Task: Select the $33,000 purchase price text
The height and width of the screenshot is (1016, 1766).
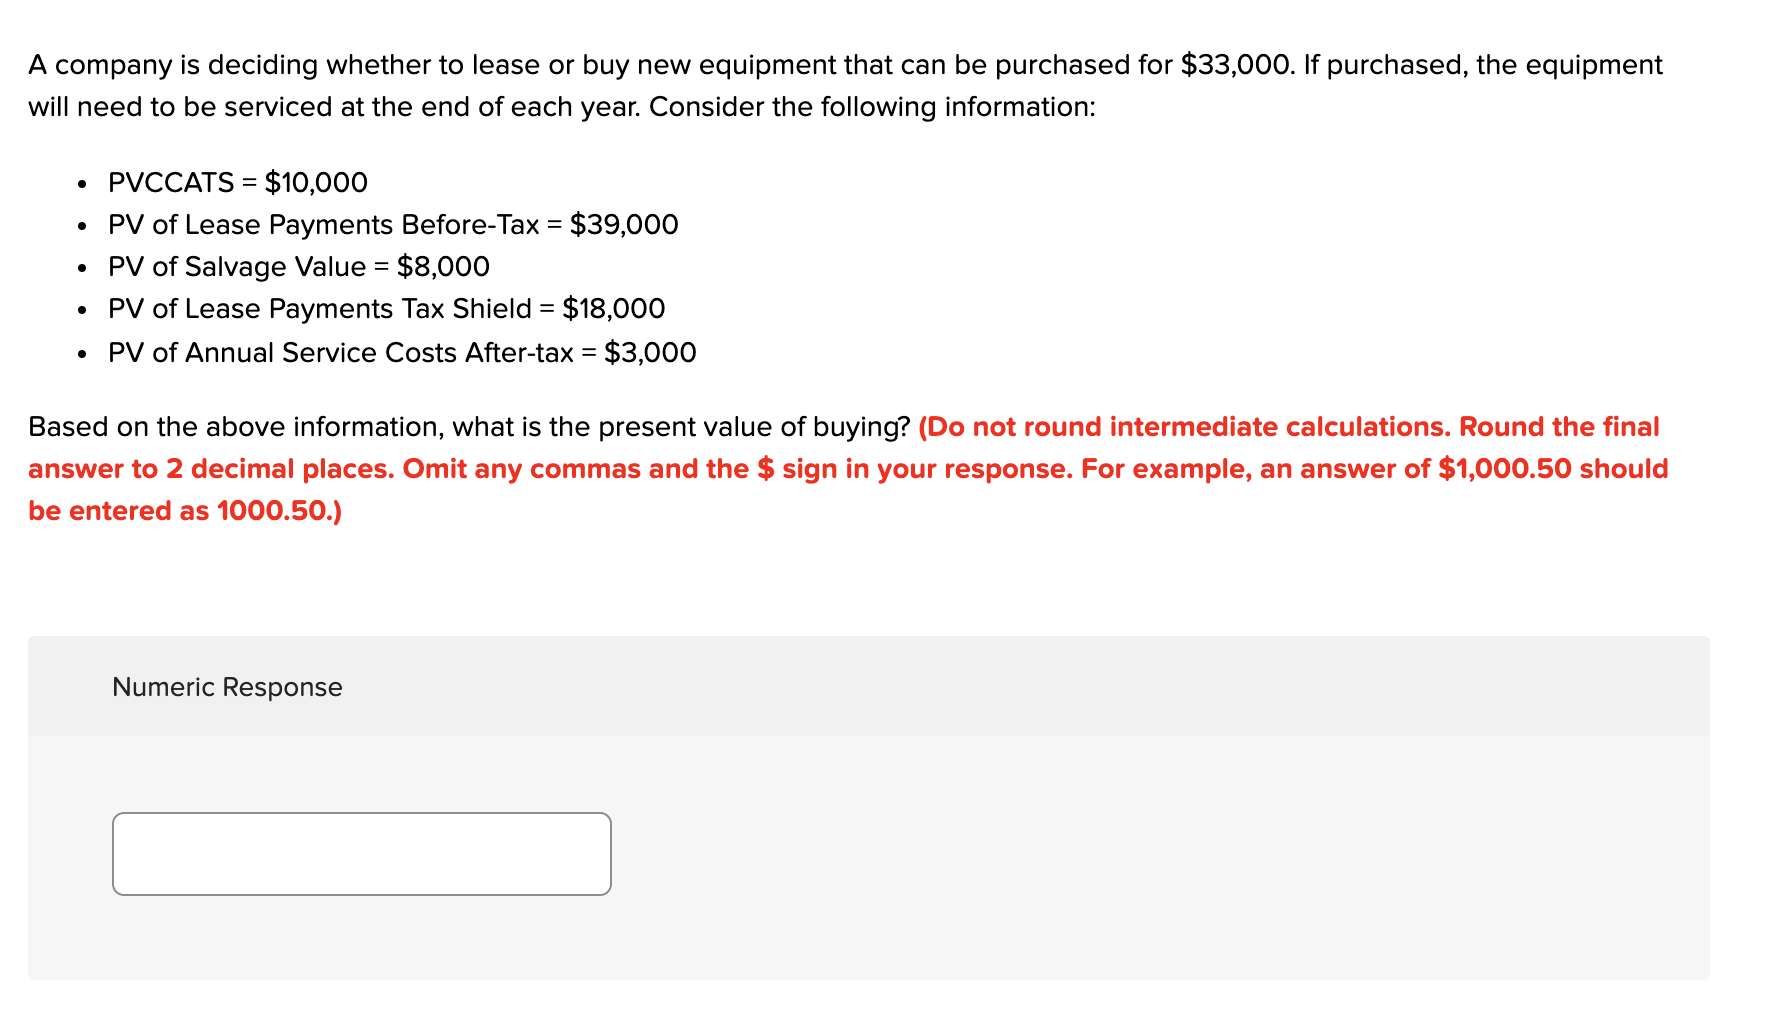Action: coord(1238,64)
